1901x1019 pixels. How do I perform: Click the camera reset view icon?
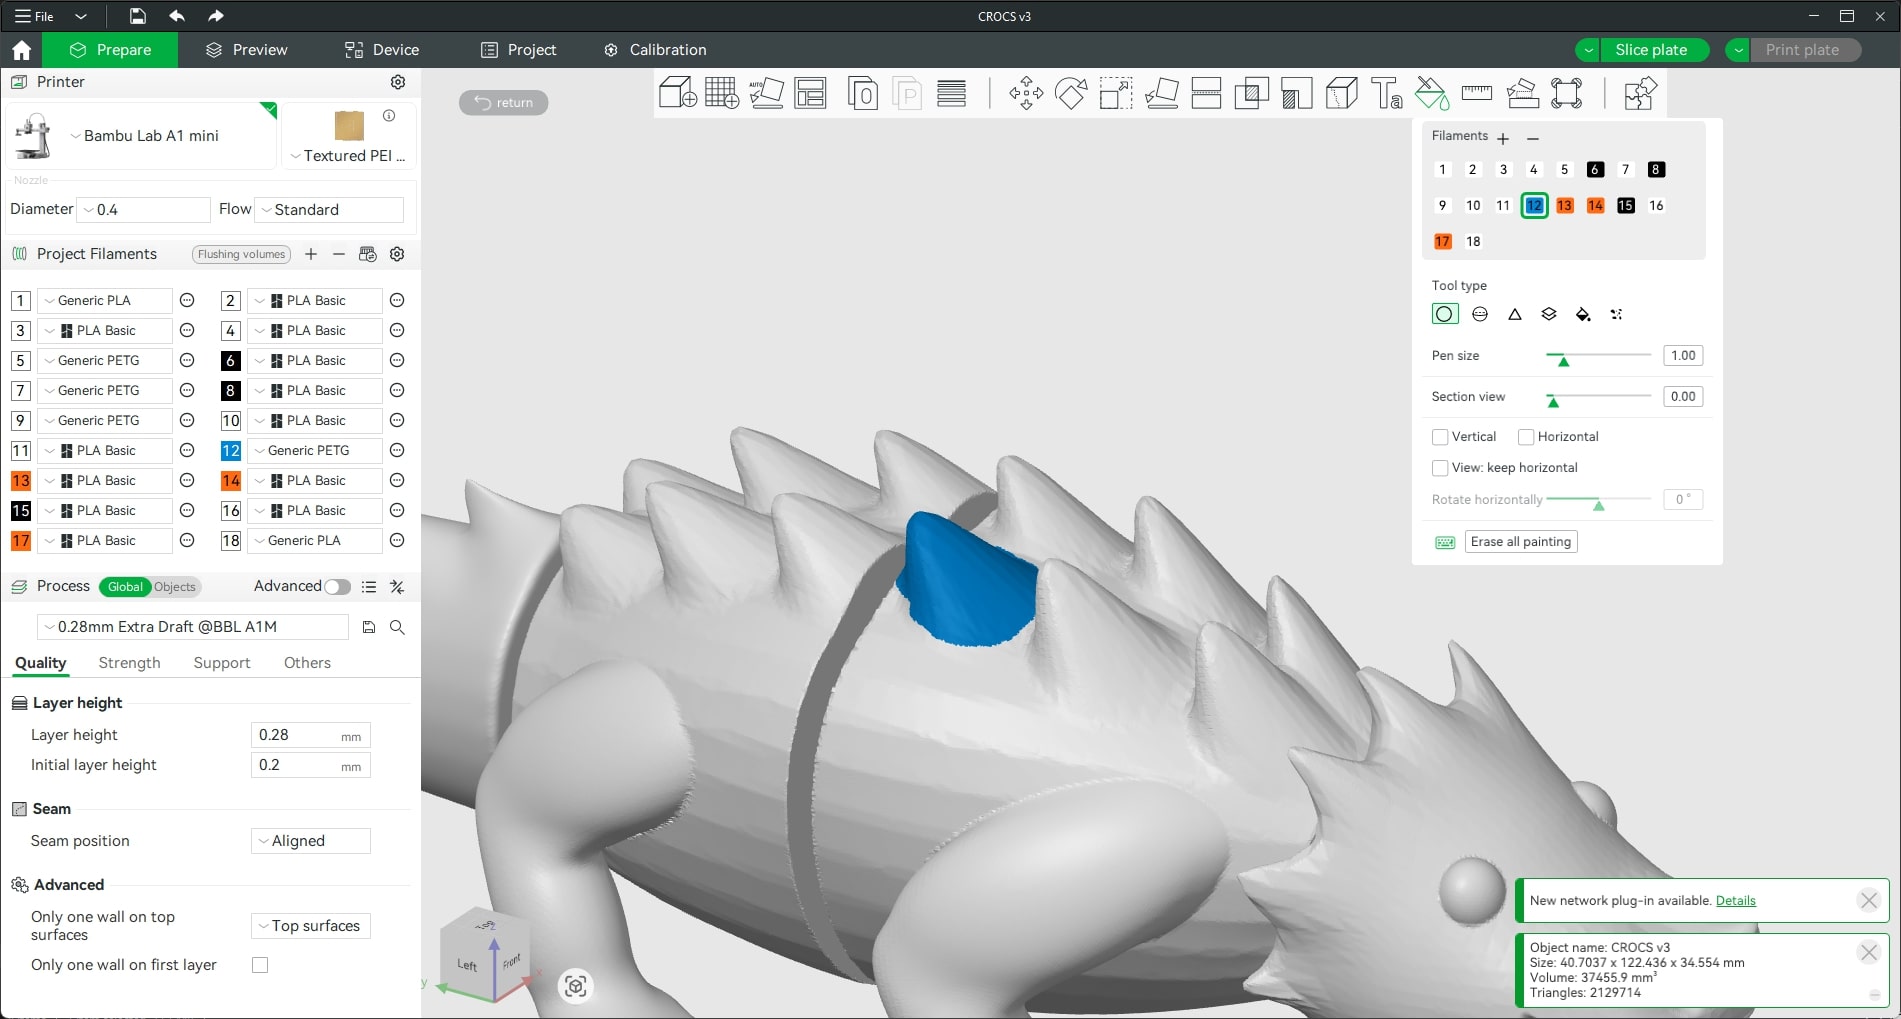[x=575, y=987]
